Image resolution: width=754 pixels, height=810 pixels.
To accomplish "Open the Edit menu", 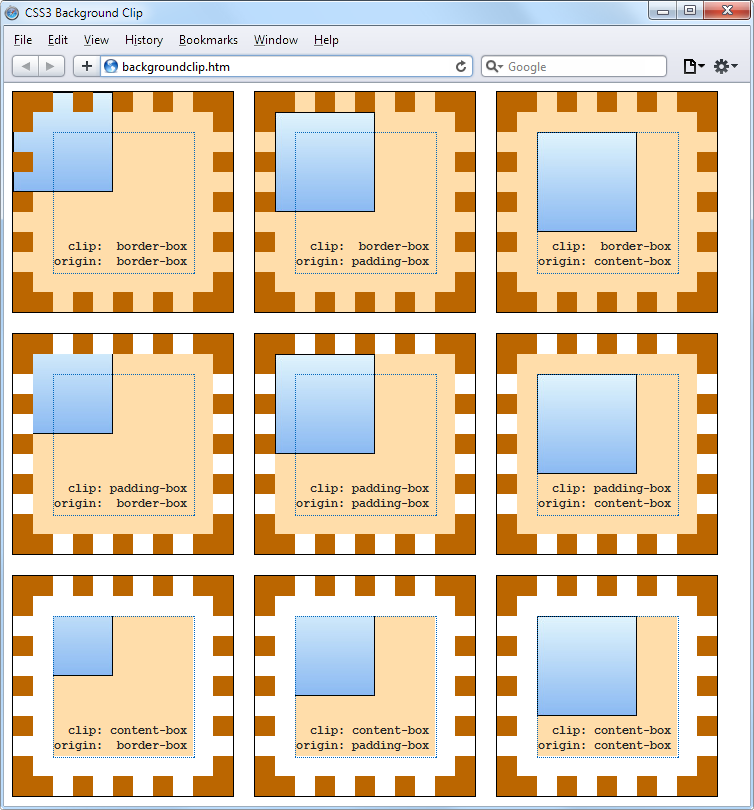I will pos(57,40).
